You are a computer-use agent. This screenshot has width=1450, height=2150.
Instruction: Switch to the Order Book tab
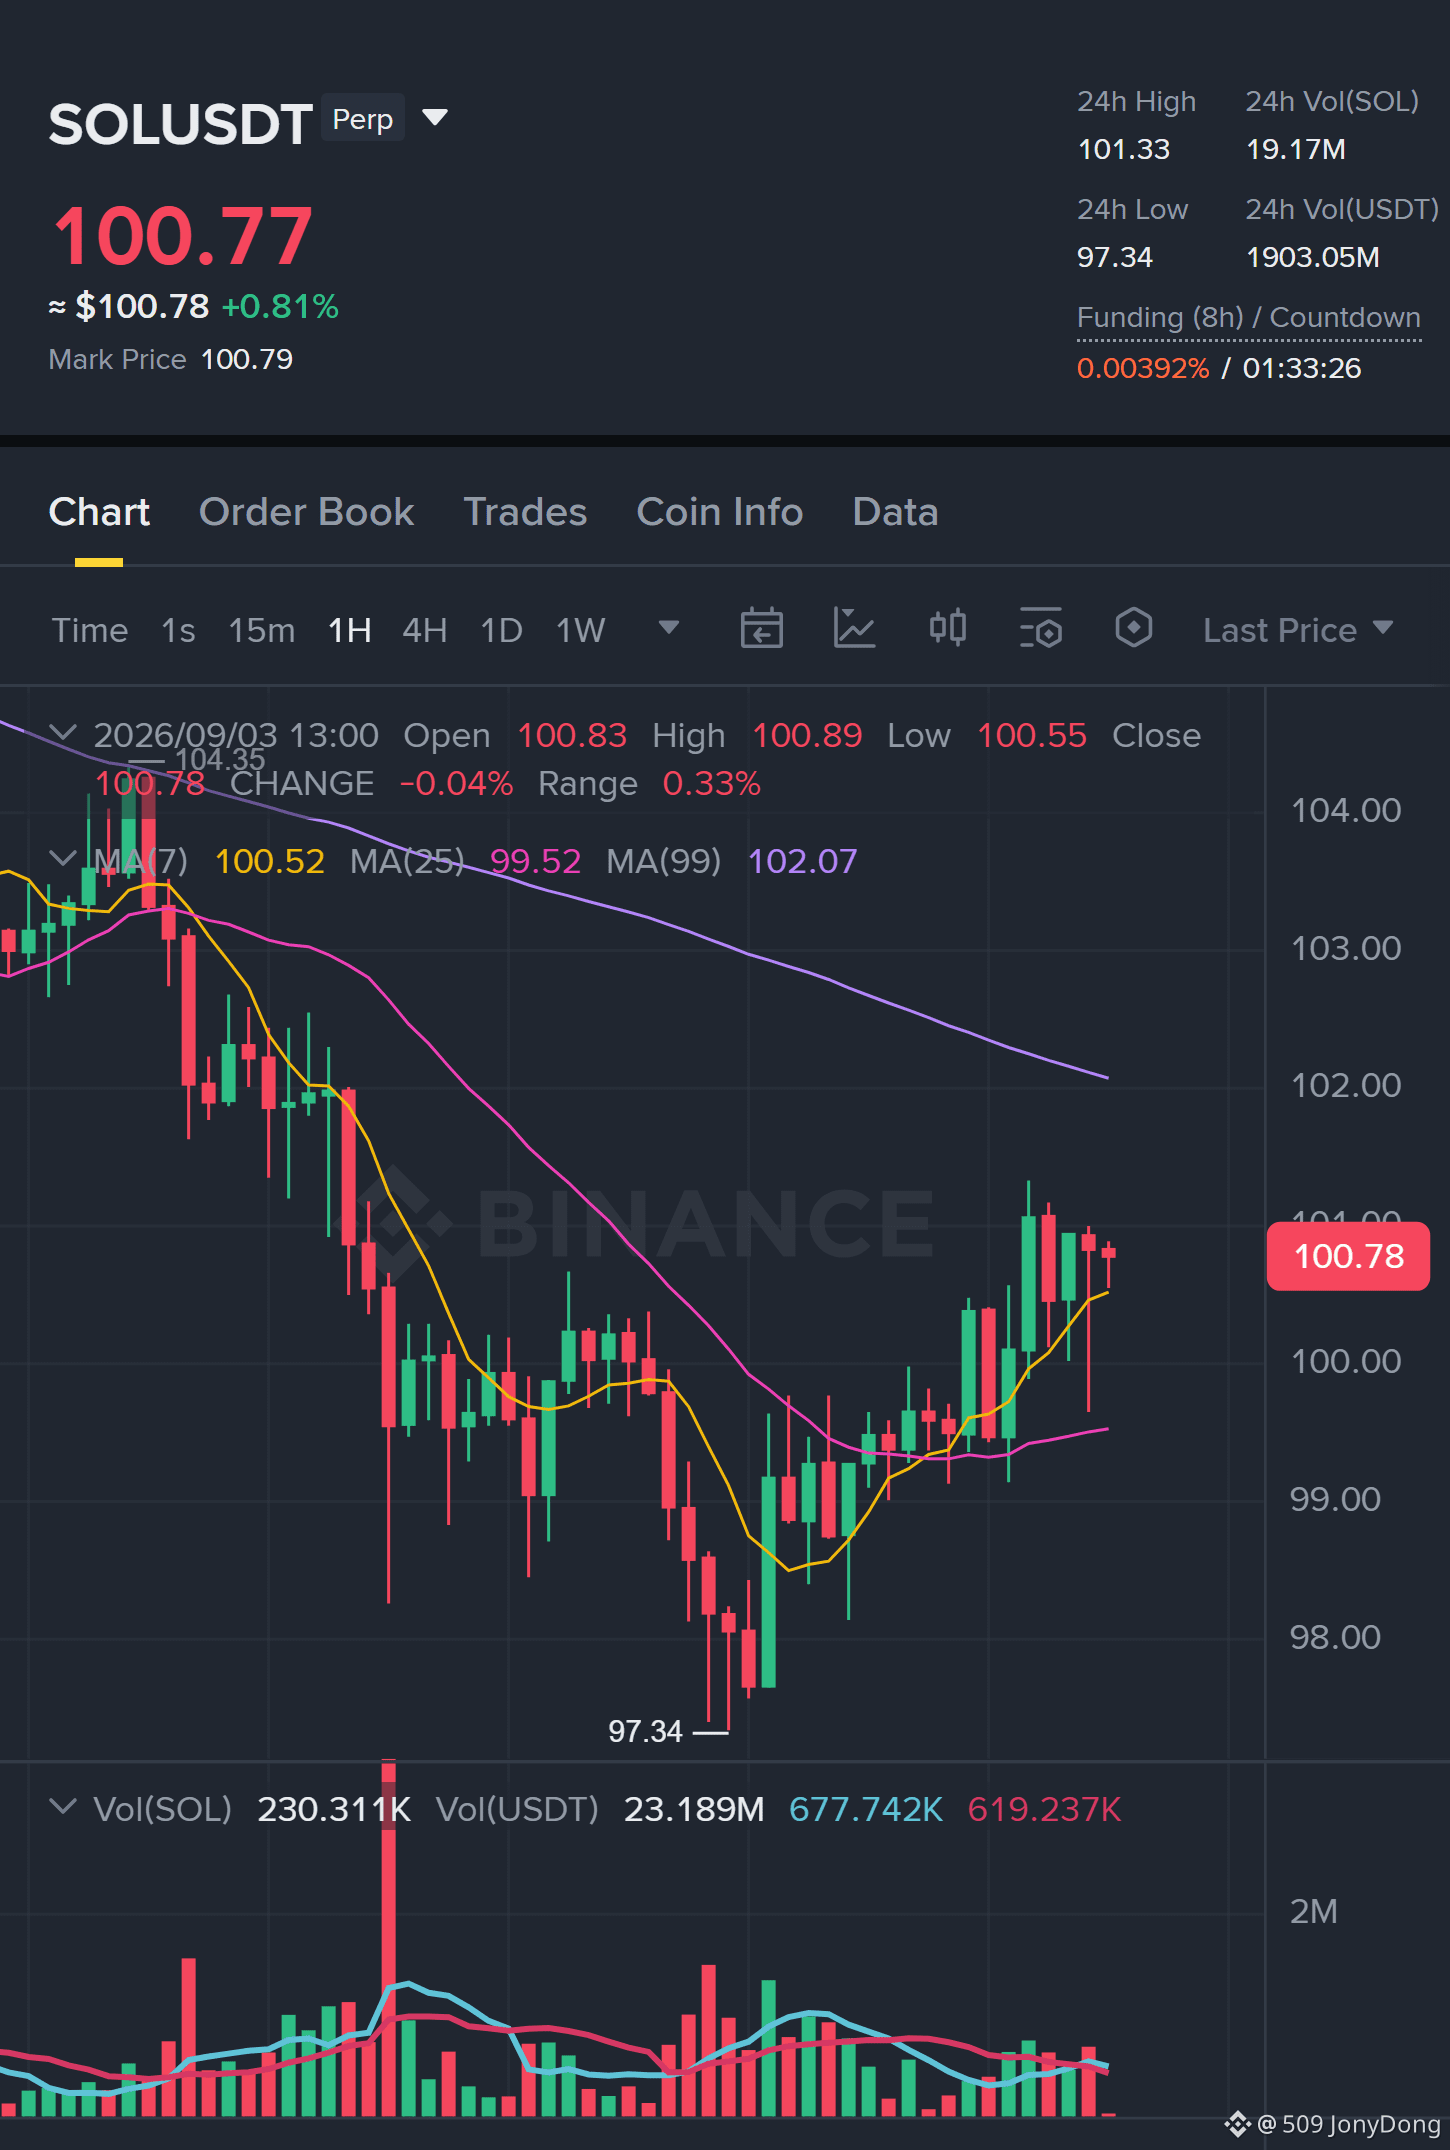tap(306, 512)
